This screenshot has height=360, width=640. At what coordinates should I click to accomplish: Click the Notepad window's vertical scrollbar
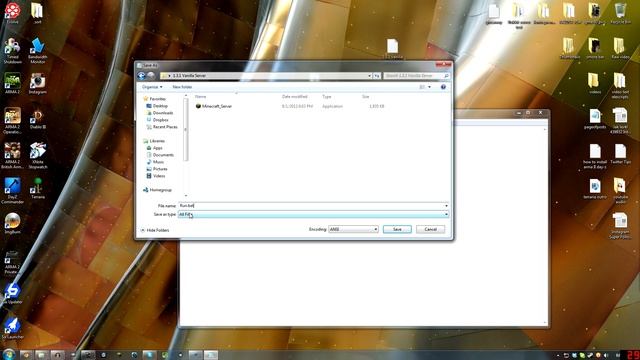click(545, 227)
